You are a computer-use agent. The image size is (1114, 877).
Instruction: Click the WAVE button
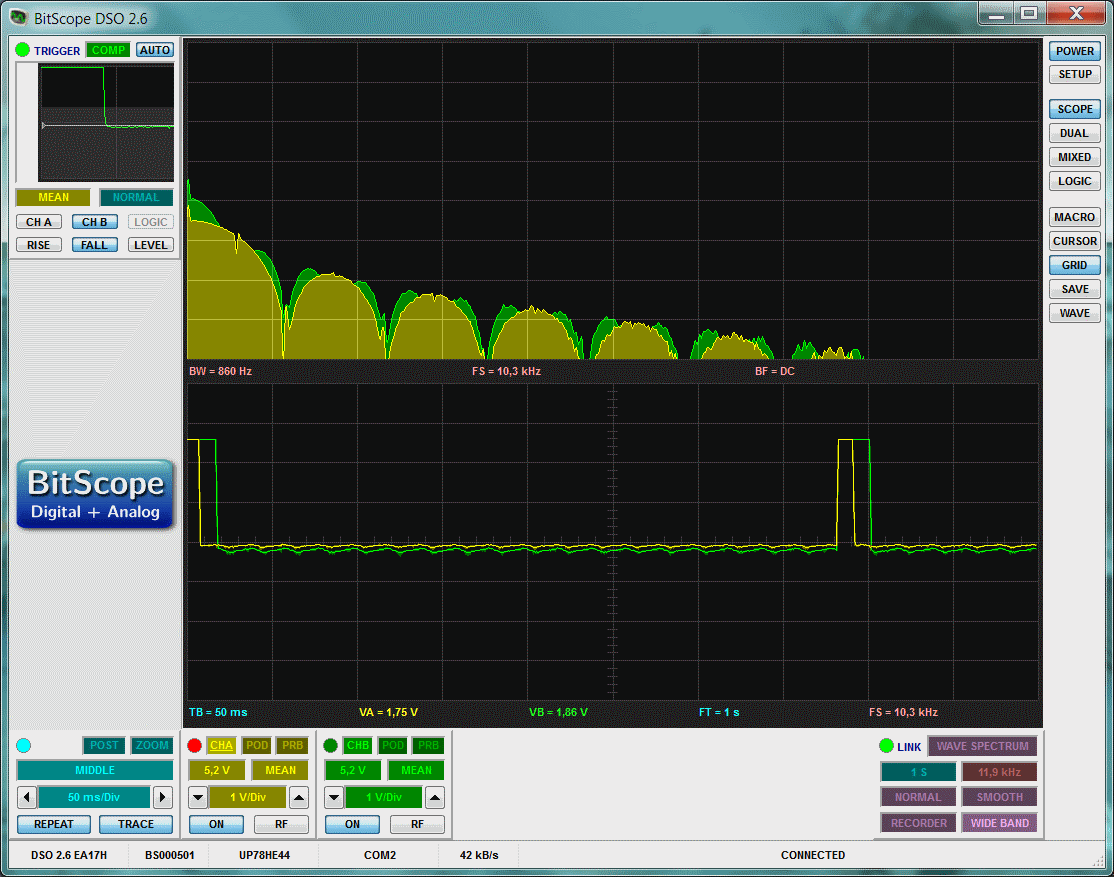pos(1074,313)
